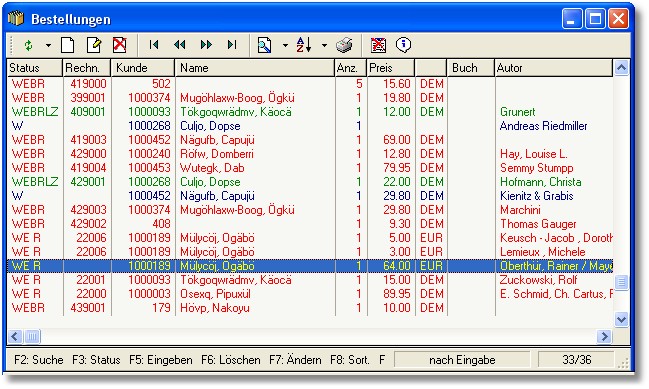The image size is (649, 389).
Task: Expand dropdown next to search icon
Action: click(x=285, y=46)
